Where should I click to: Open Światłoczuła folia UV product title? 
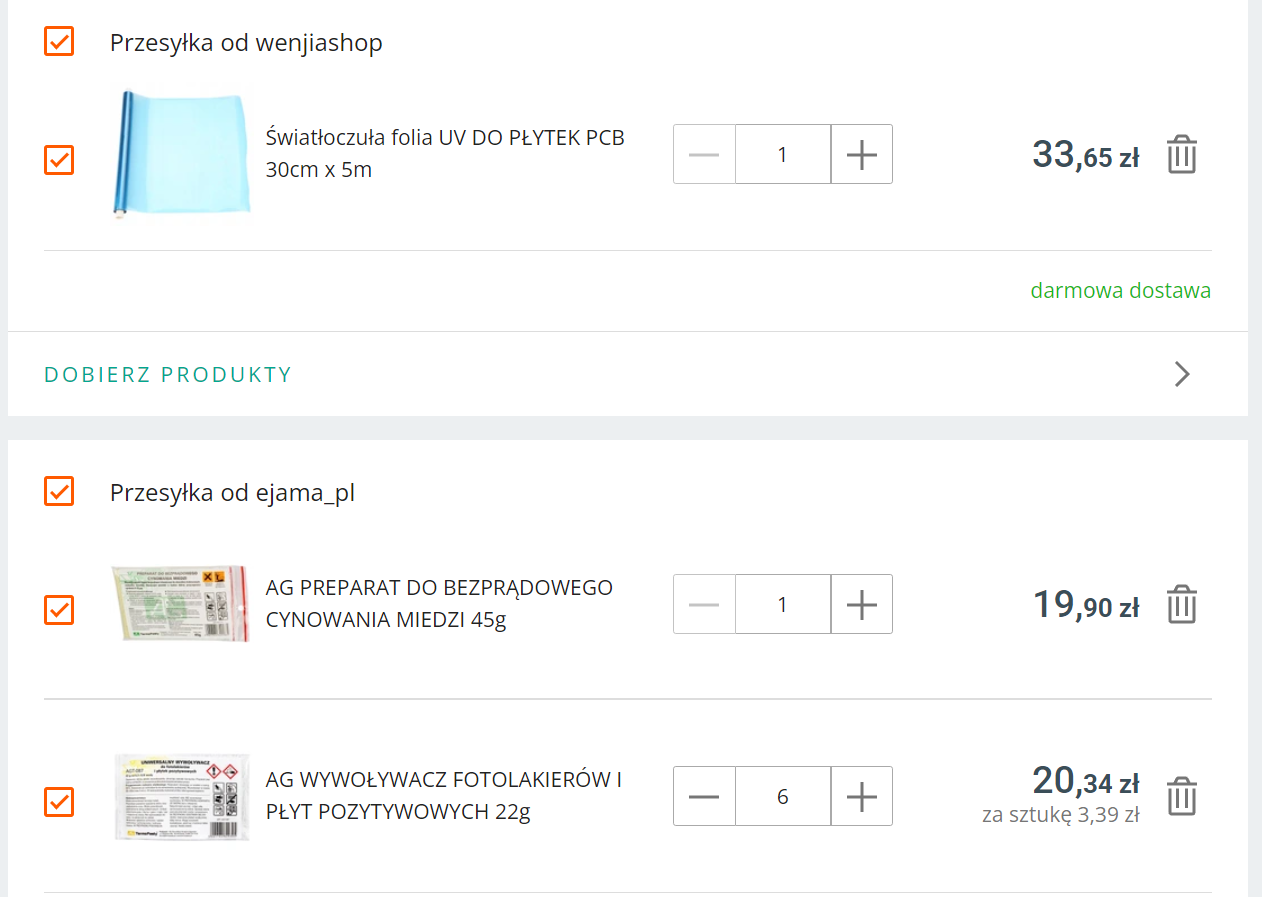point(445,153)
